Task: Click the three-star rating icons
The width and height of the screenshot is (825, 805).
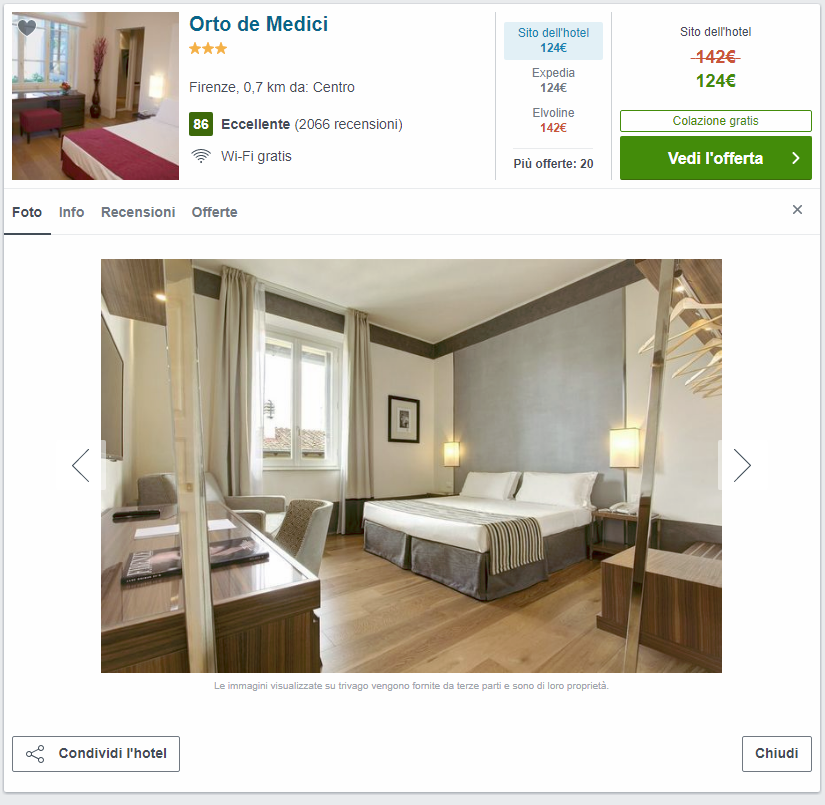Action: [x=208, y=49]
